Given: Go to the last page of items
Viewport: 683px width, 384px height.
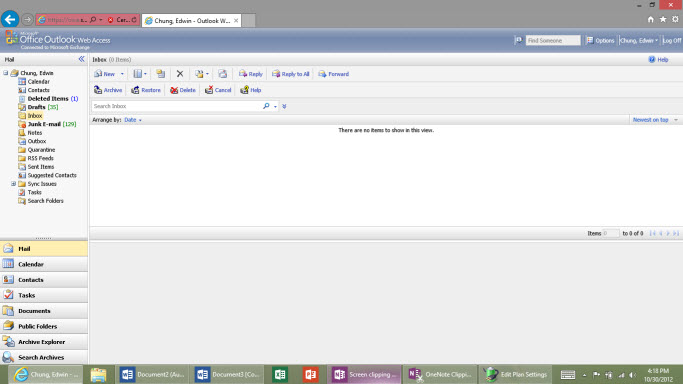Looking at the screenshot, I should point(676,233).
